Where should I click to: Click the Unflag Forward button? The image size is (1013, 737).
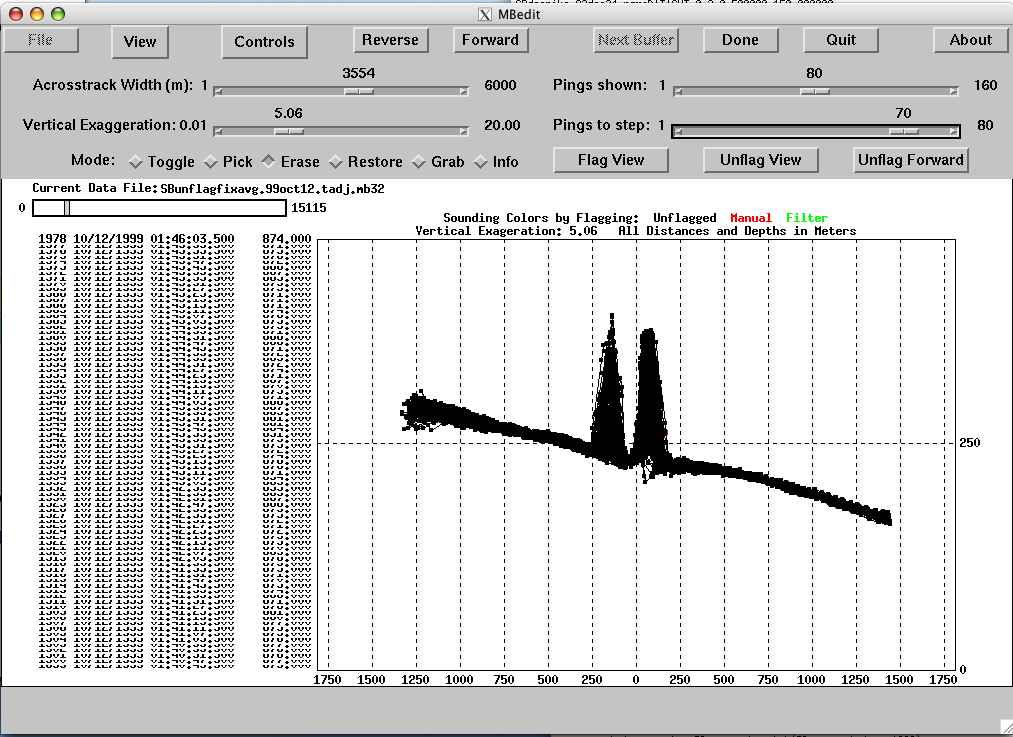[910, 160]
